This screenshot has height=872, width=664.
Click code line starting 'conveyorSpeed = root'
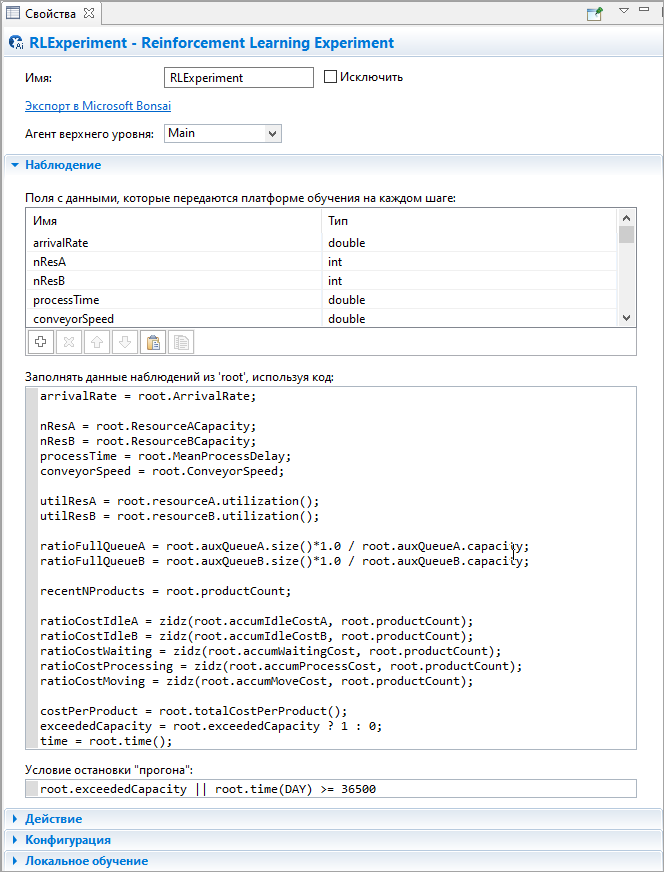pyautogui.click(x=162, y=471)
